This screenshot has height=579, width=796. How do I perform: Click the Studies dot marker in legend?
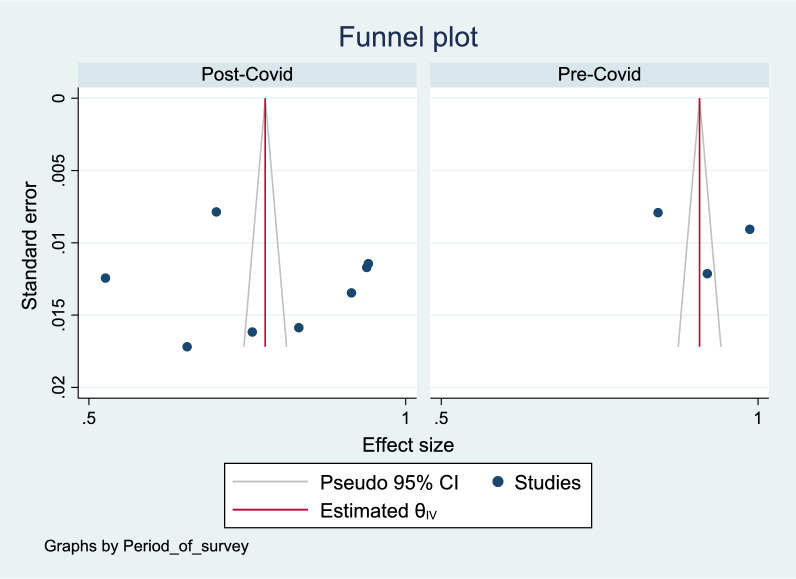click(498, 482)
